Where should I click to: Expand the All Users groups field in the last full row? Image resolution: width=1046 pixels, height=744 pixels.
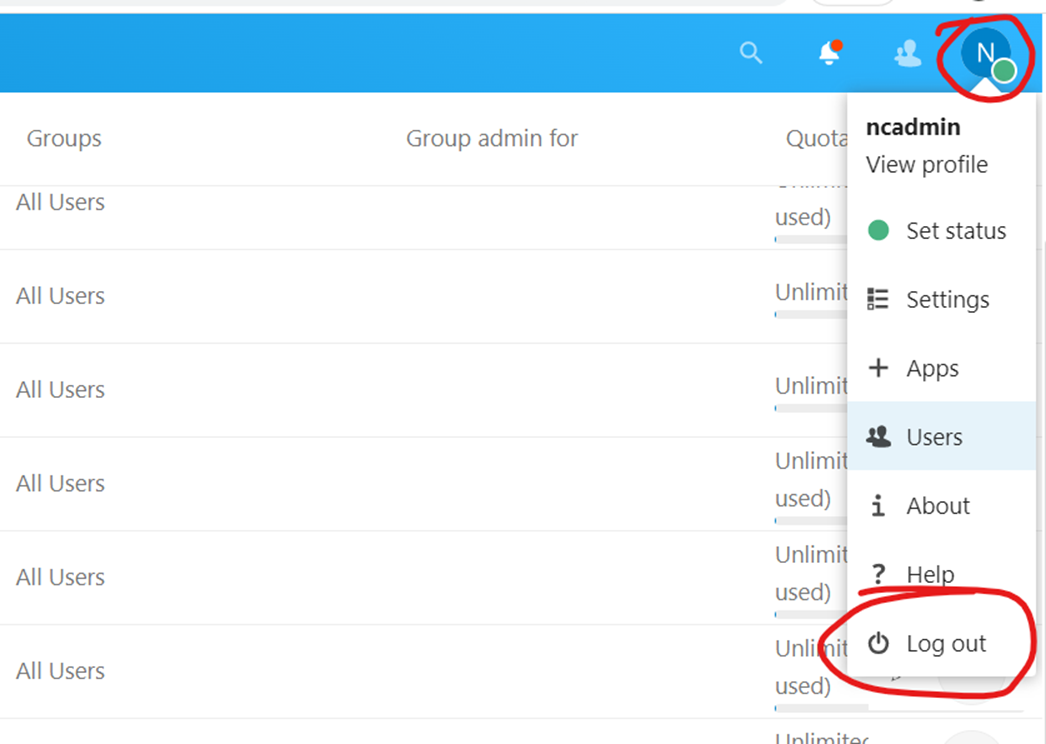click(x=60, y=671)
